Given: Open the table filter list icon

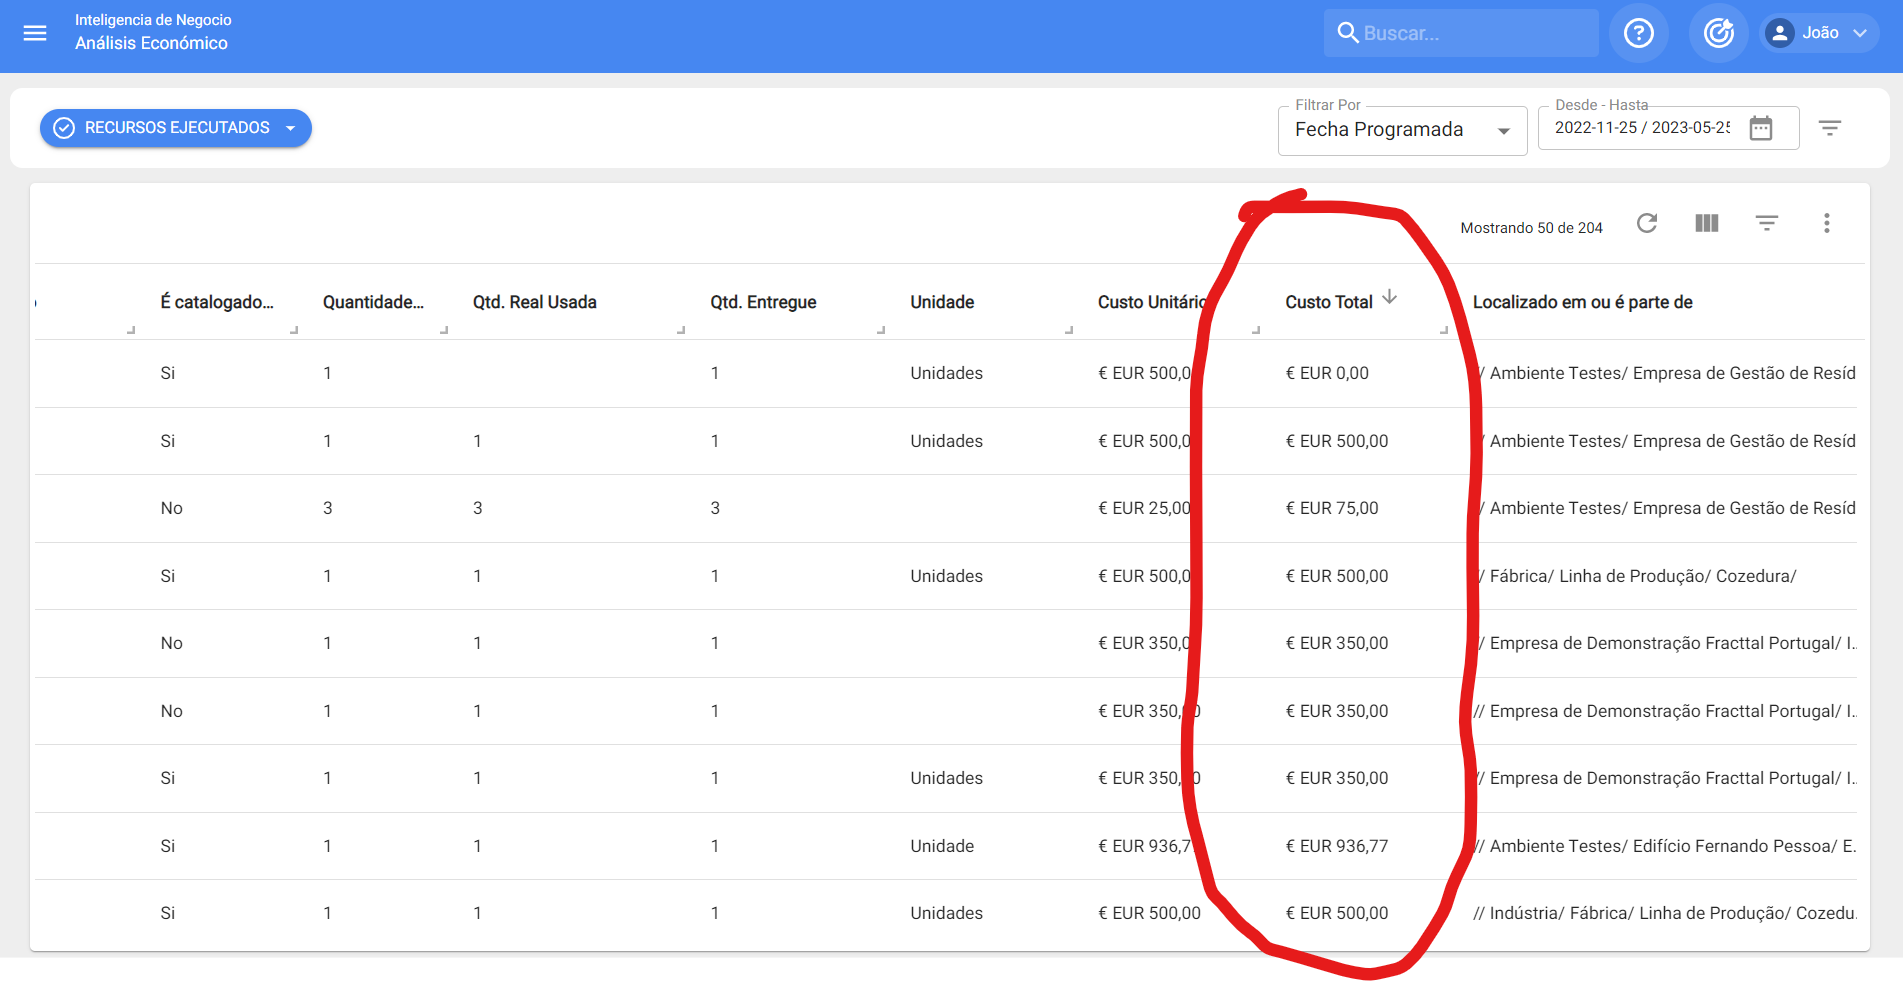Looking at the screenshot, I should pyautogui.click(x=1767, y=224).
